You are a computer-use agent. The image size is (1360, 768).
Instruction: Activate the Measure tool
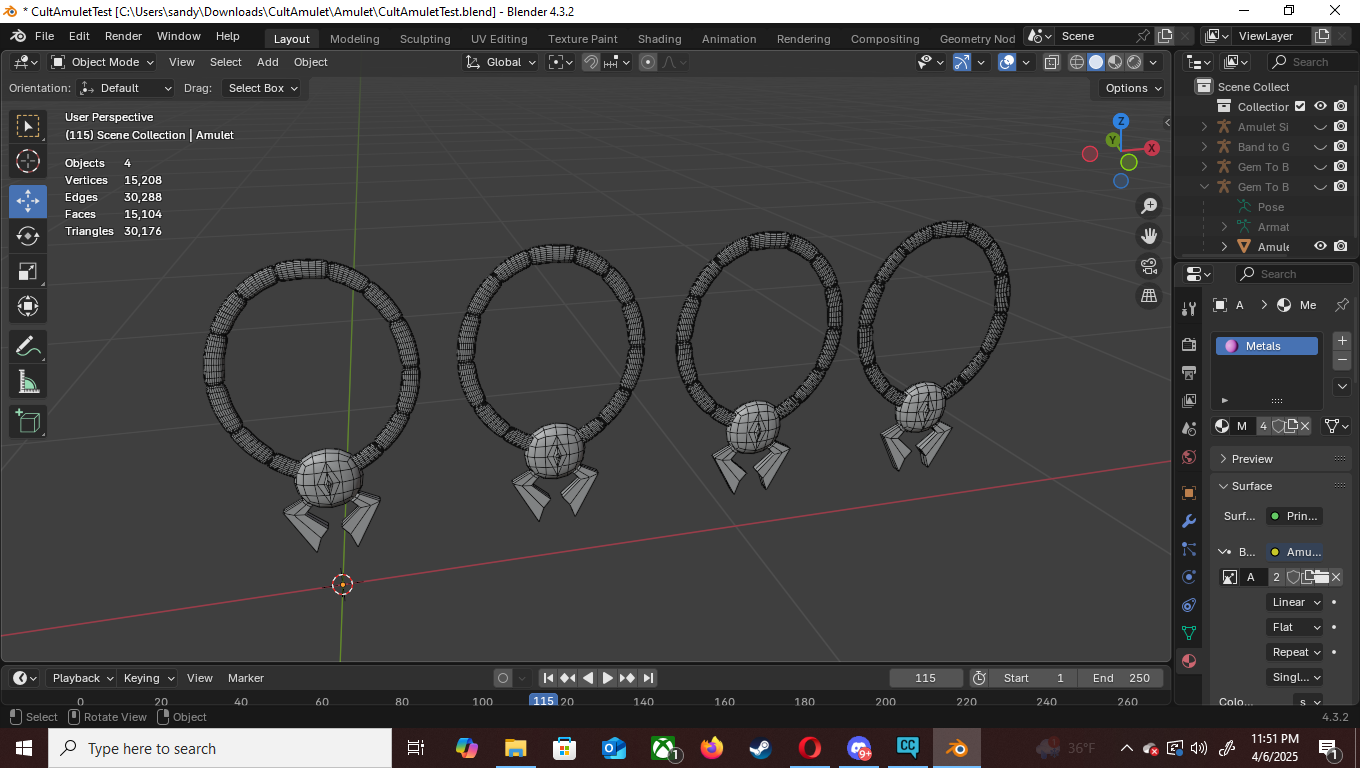click(28, 382)
